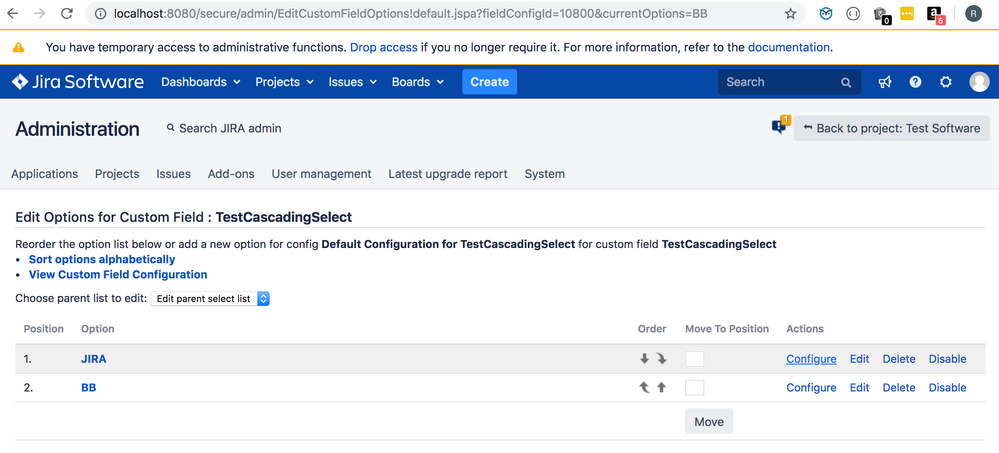Disable the JIRA option

947,359
